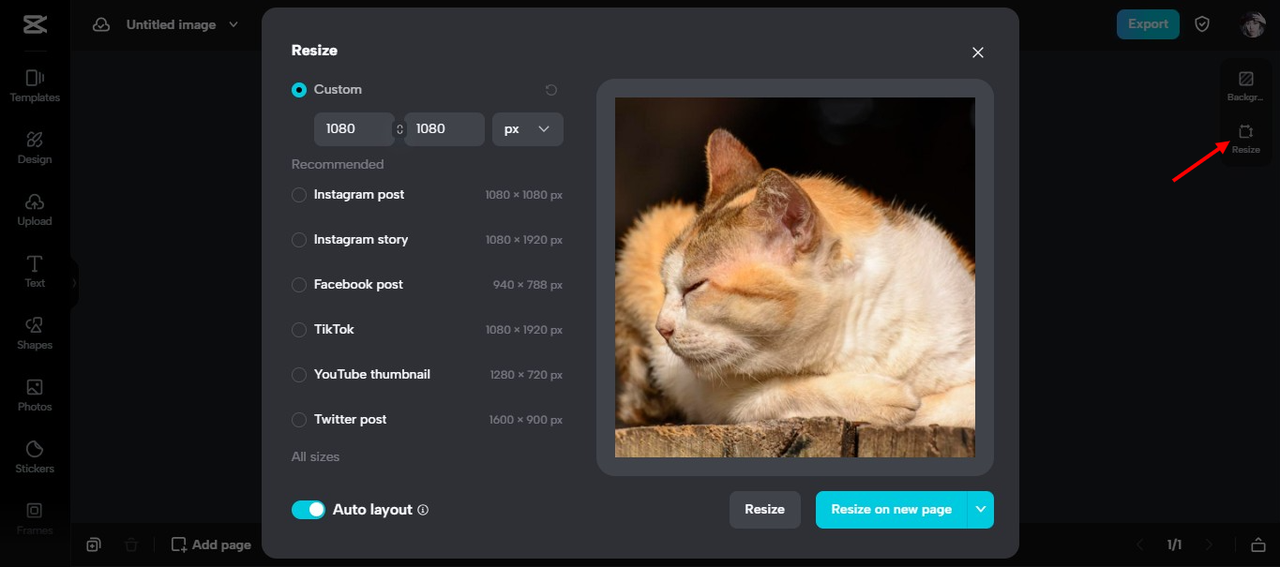1280x567 pixels.
Task: Click the height field showing 1080
Action: 444,129
